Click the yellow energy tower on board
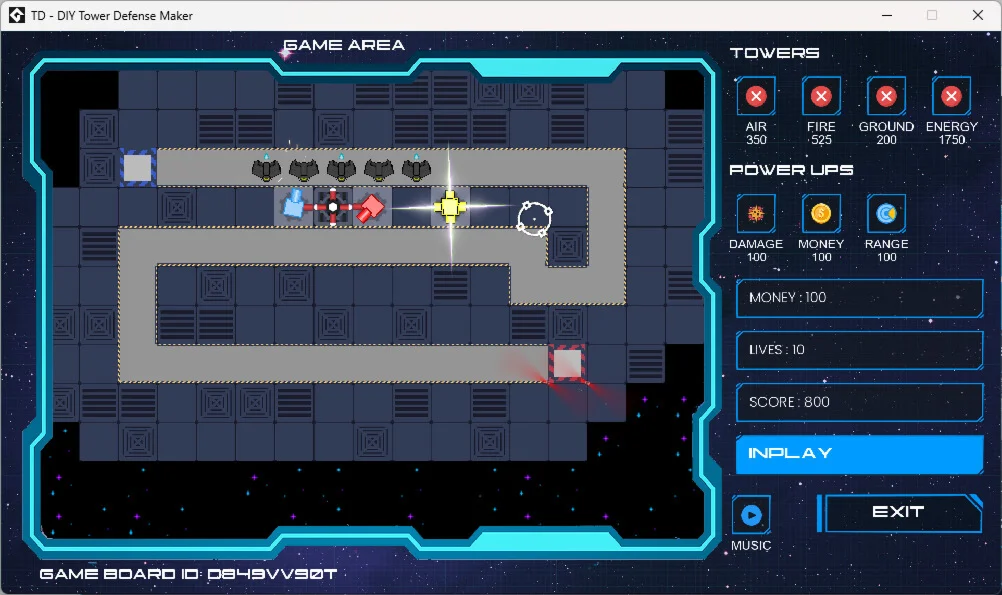Screen dimensions: 1002x595 pos(450,206)
